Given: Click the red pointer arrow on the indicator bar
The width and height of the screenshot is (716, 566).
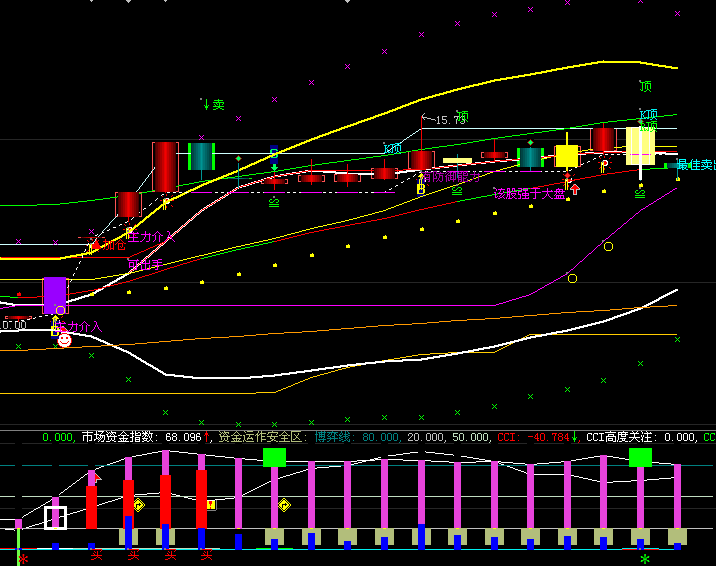Looking at the screenshot, I should [97, 478].
